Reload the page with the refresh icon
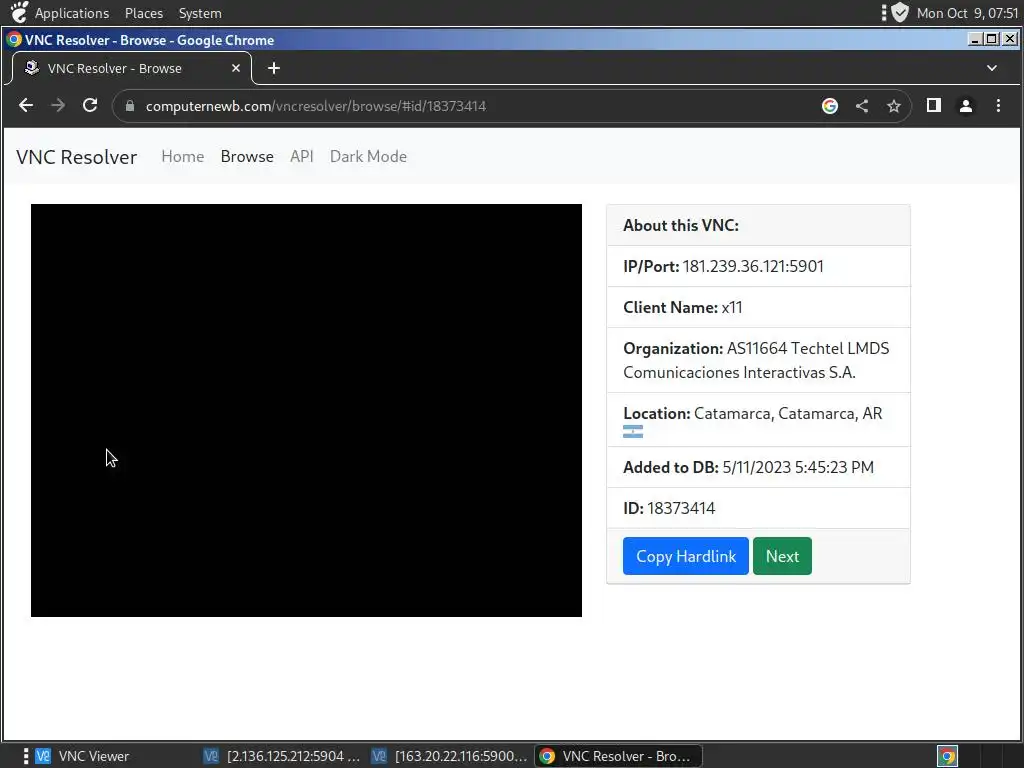Image resolution: width=1024 pixels, height=768 pixels. tap(90, 105)
